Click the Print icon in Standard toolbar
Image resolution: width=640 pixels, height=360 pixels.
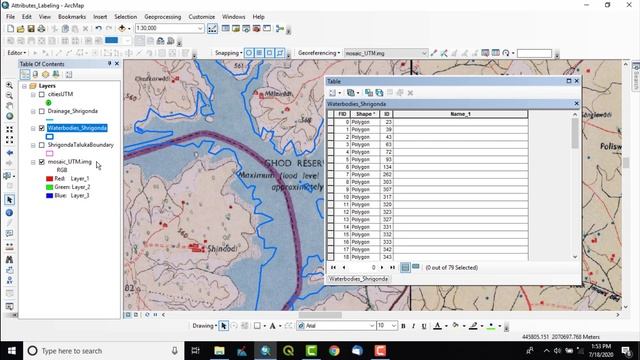pos(41,29)
